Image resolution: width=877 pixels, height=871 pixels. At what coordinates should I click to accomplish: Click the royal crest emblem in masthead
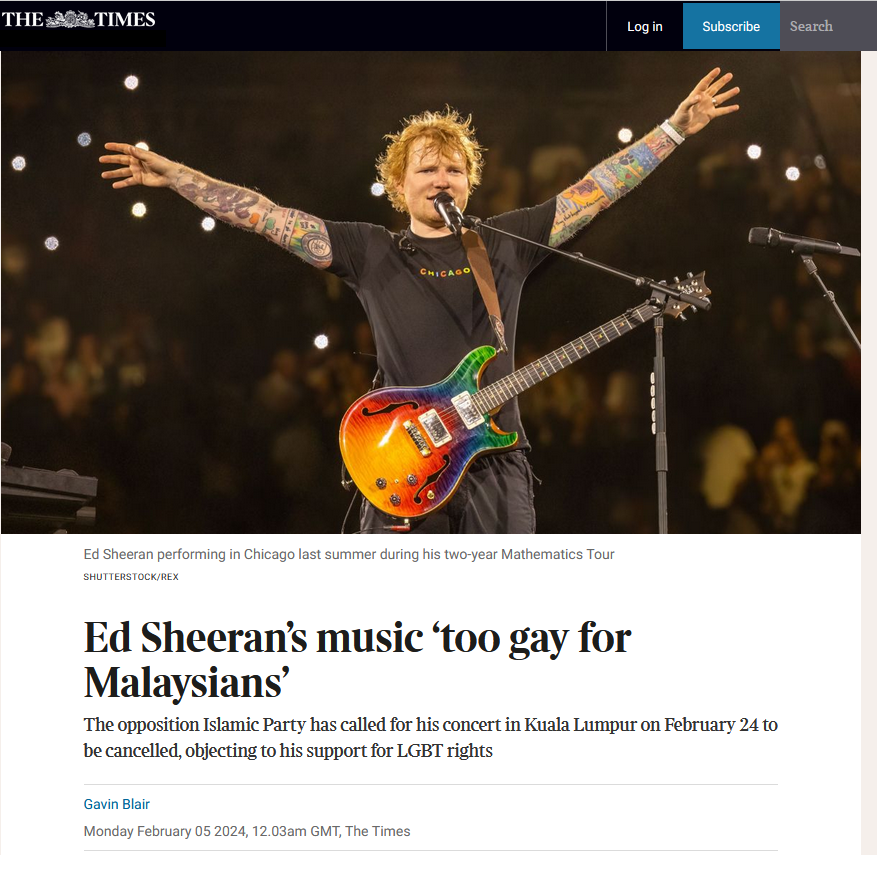pyautogui.click(x=69, y=20)
